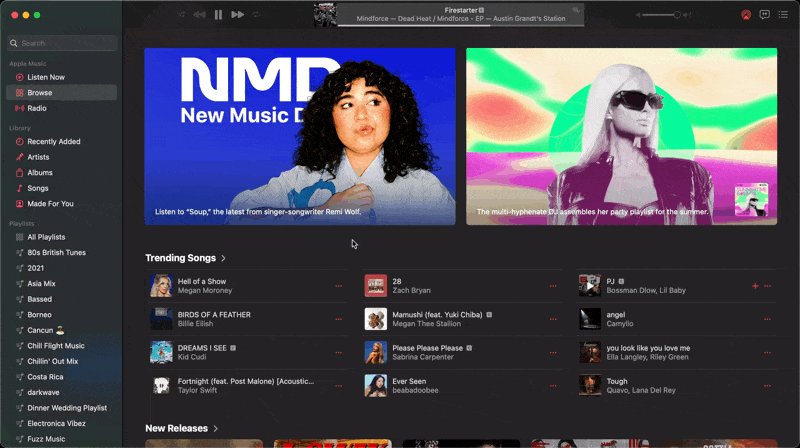Image resolution: width=800 pixels, height=448 pixels.
Task: Open more options for BIRDS OF A FEATHER
Action: (x=338, y=319)
